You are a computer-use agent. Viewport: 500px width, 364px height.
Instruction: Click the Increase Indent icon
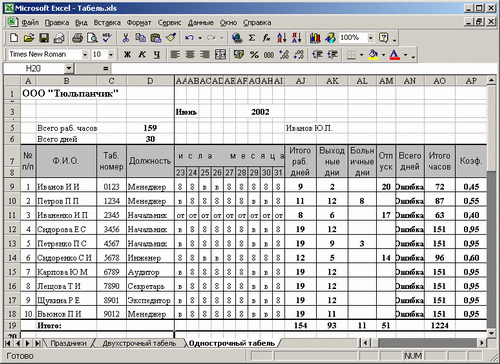tap(333, 54)
